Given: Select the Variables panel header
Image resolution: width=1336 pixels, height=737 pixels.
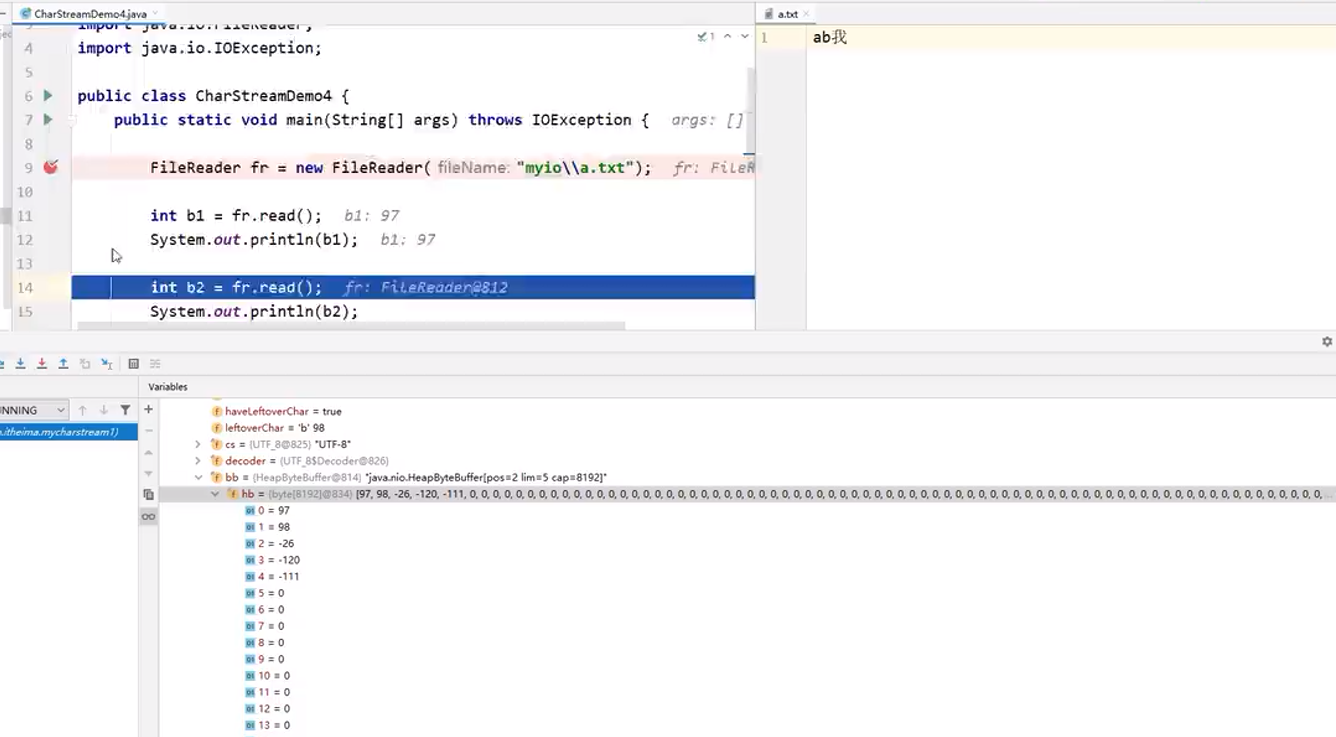Looking at the screenshot, I should tap(168, 386).
